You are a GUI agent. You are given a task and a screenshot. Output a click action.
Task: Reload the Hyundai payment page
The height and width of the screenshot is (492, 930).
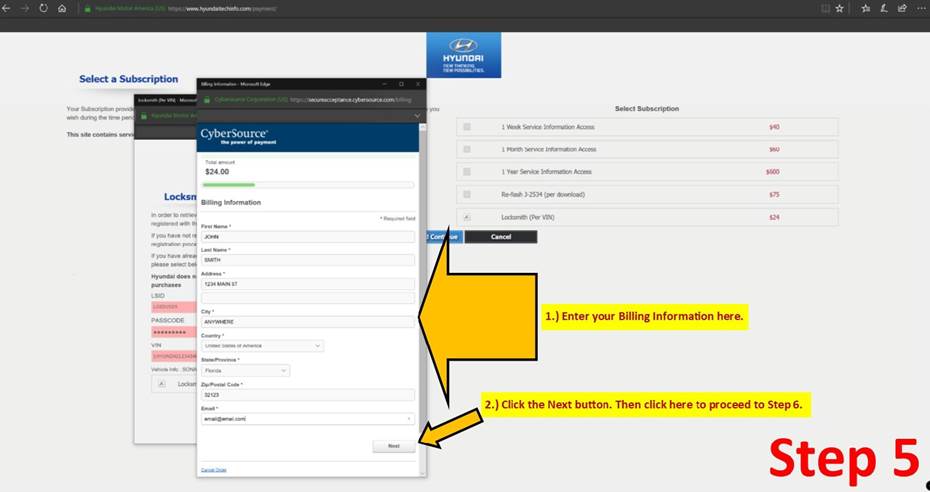[43, 9]
